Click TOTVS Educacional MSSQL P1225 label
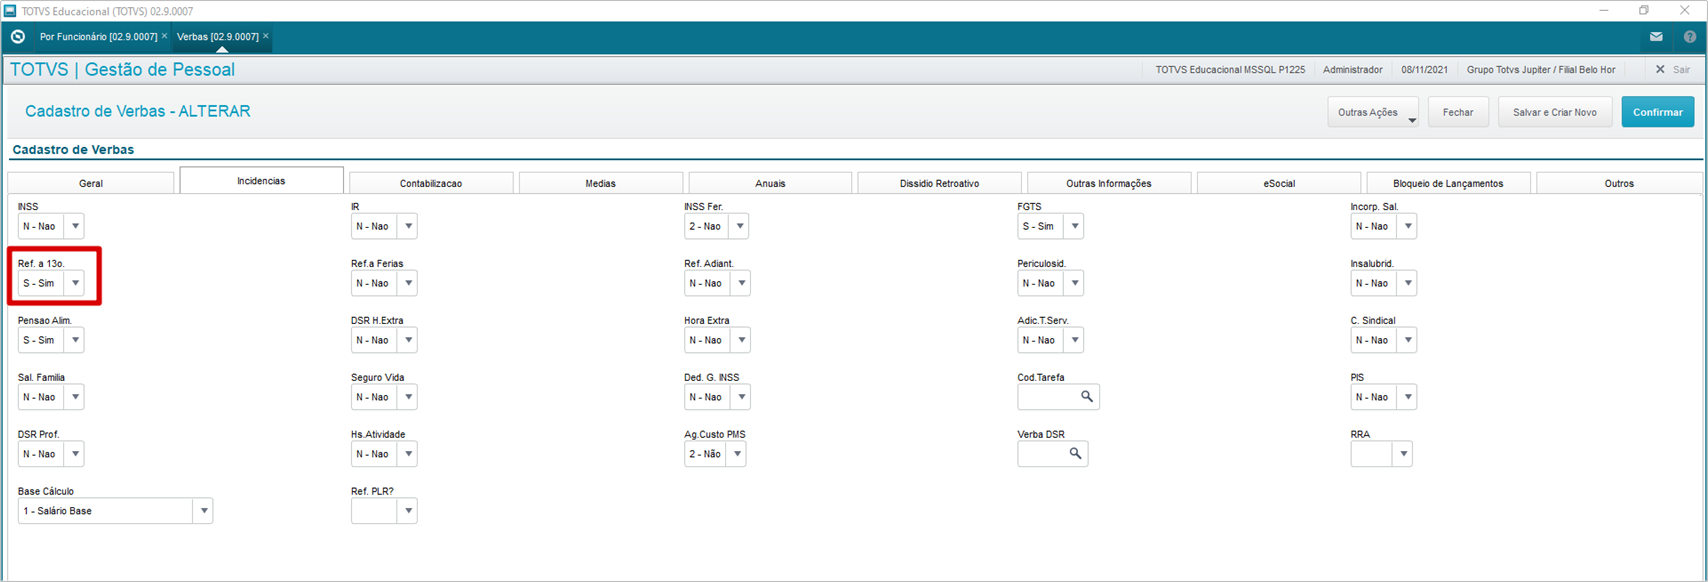The height and width of the screenshot is (582, 1708). [1230, 70]
